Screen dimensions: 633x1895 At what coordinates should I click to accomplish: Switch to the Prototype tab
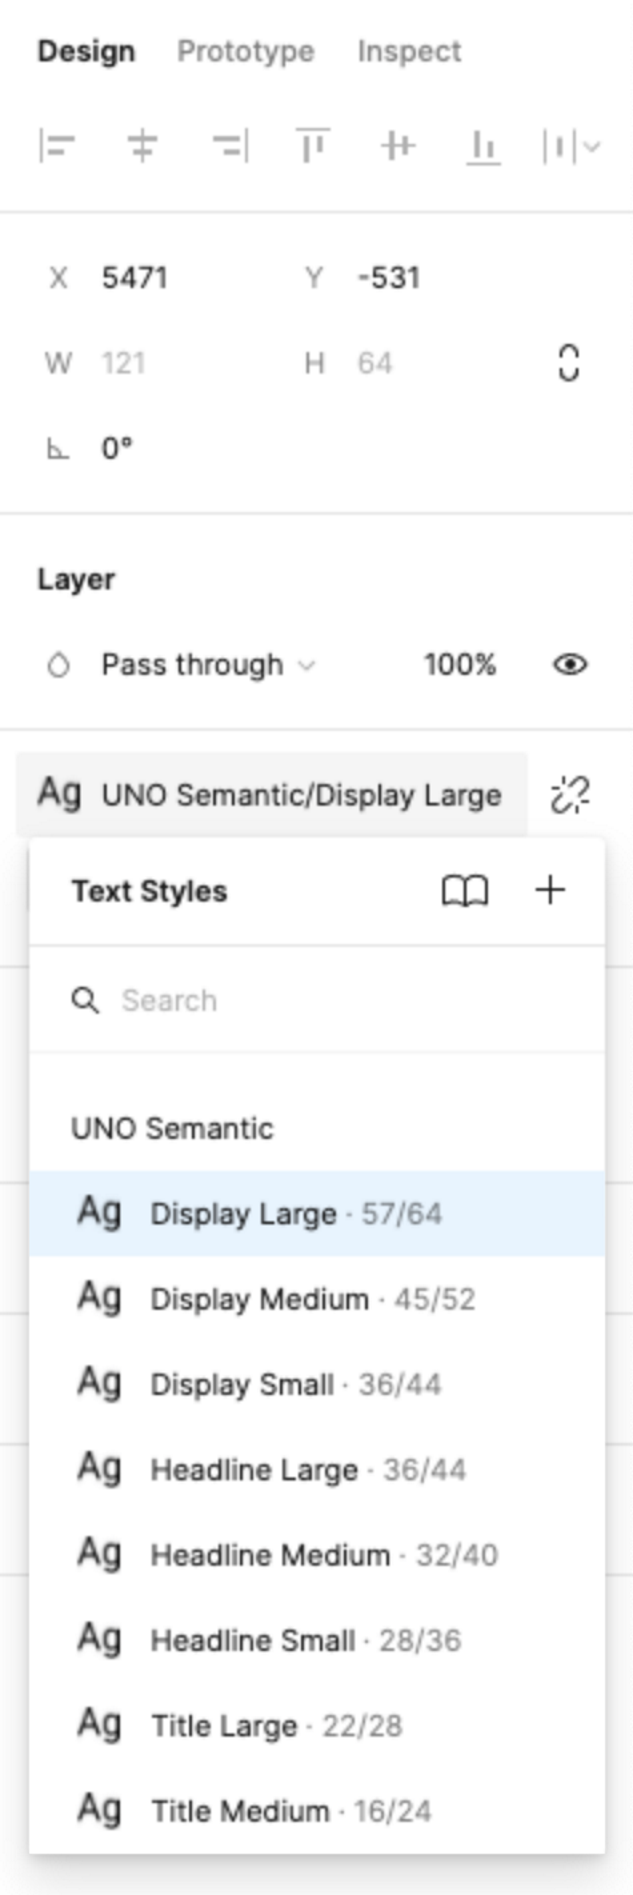point(245,51)
